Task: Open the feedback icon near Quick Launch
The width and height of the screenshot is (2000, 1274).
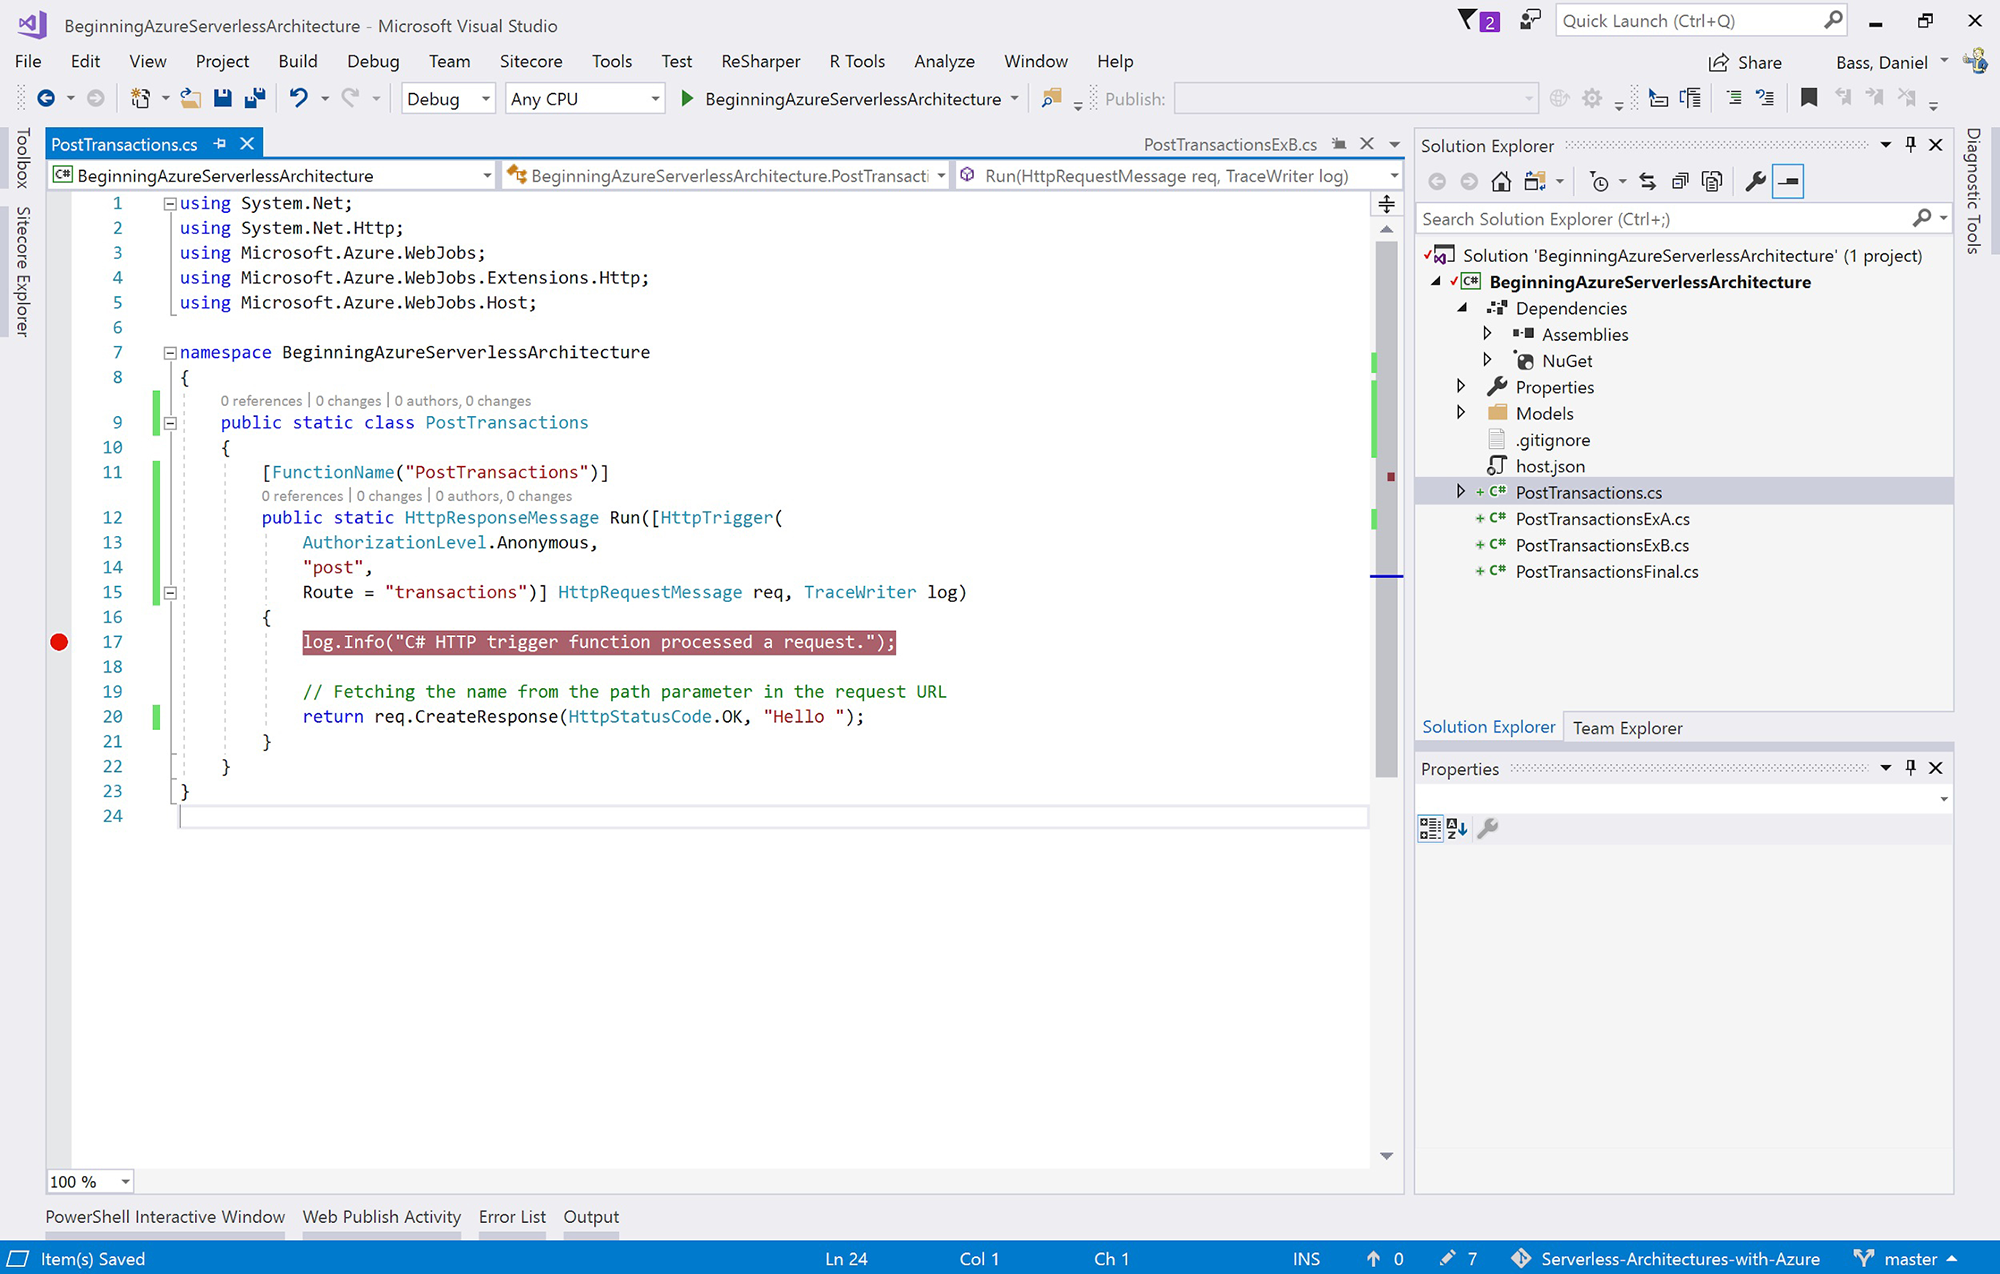Action: (x=1530, y=20)
